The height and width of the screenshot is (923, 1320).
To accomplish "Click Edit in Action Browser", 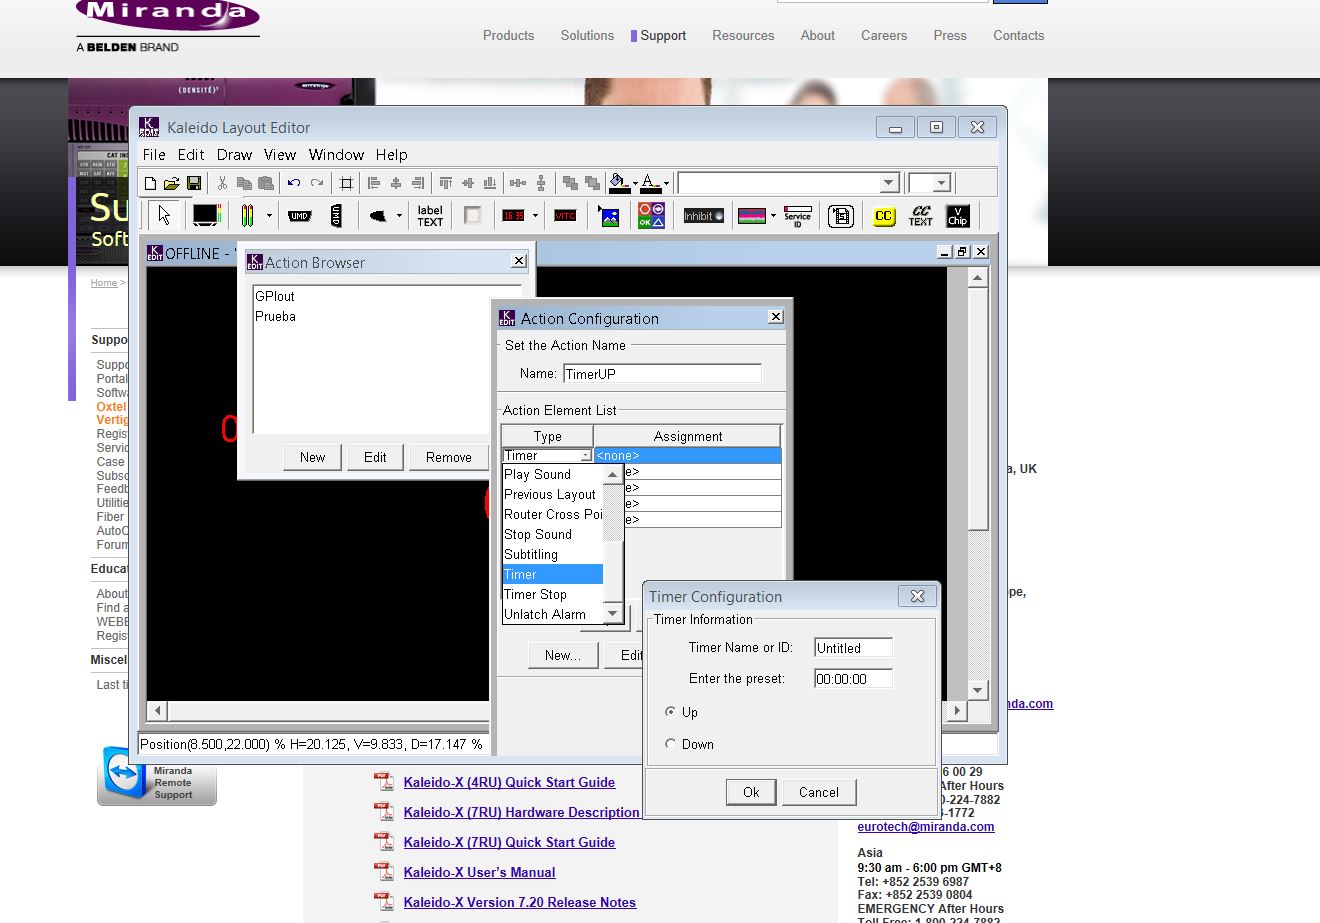I will pos(375,457).
